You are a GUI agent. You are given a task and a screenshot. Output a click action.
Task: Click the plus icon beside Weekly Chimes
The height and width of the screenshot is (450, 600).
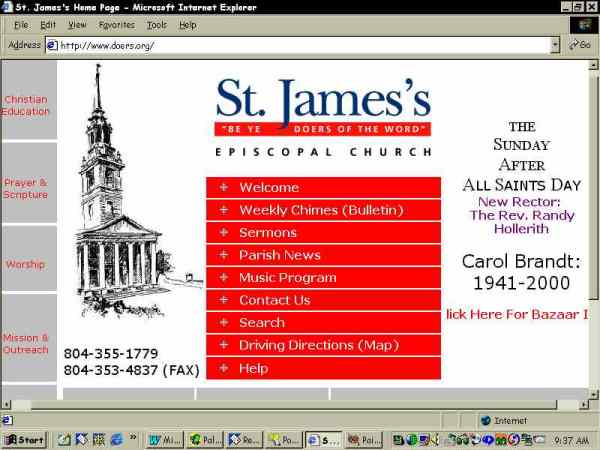pyautogui.click(x=224, y=210)
